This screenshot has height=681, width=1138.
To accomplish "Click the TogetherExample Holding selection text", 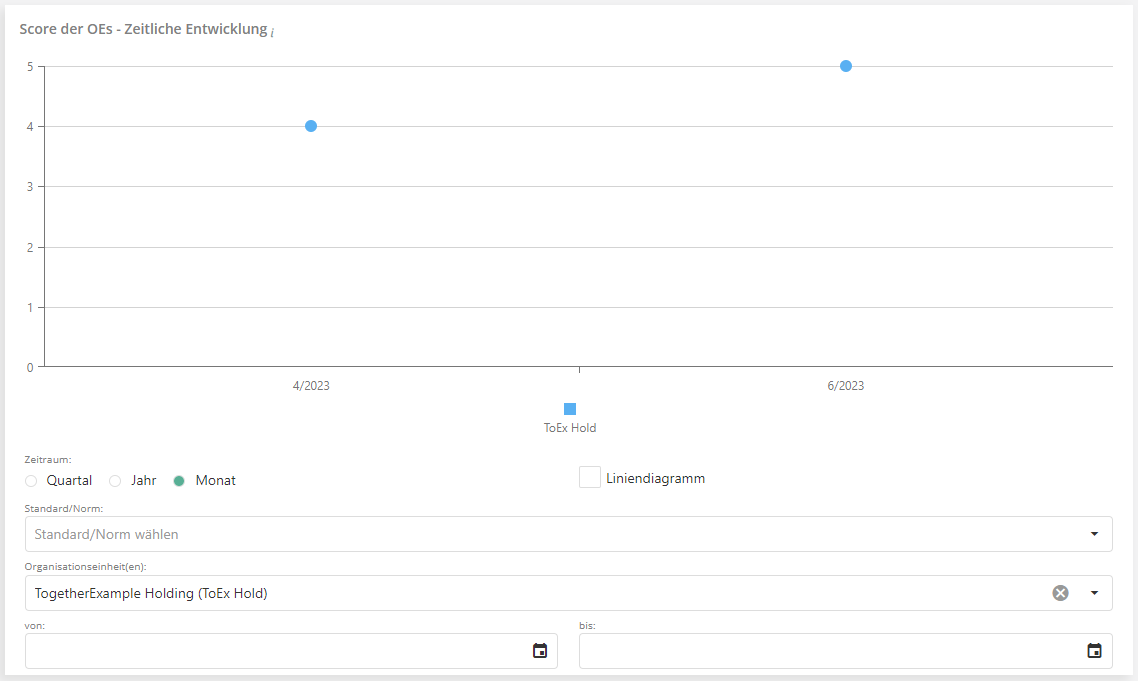I will pyautogui.click(x=151, y=593).
